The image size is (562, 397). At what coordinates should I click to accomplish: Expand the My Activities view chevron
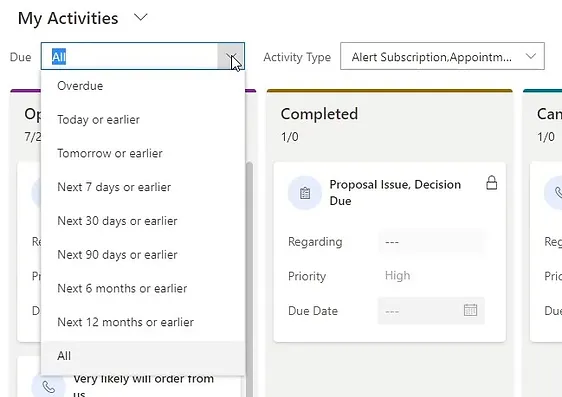tap(140, 17)
